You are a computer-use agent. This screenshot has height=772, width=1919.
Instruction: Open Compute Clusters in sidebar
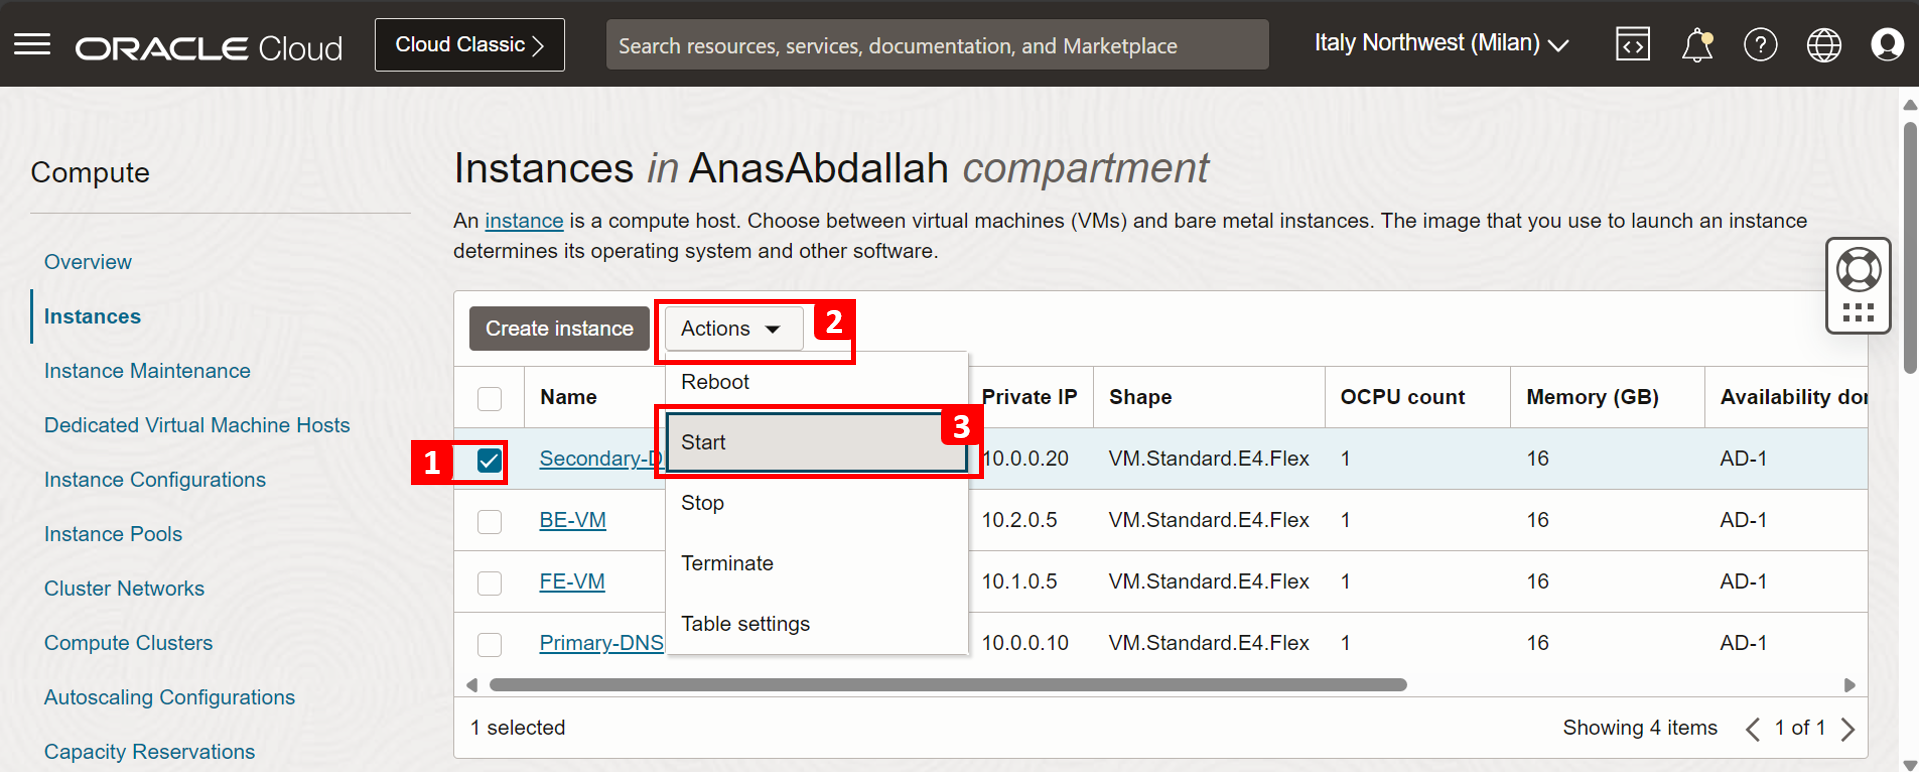128,643
